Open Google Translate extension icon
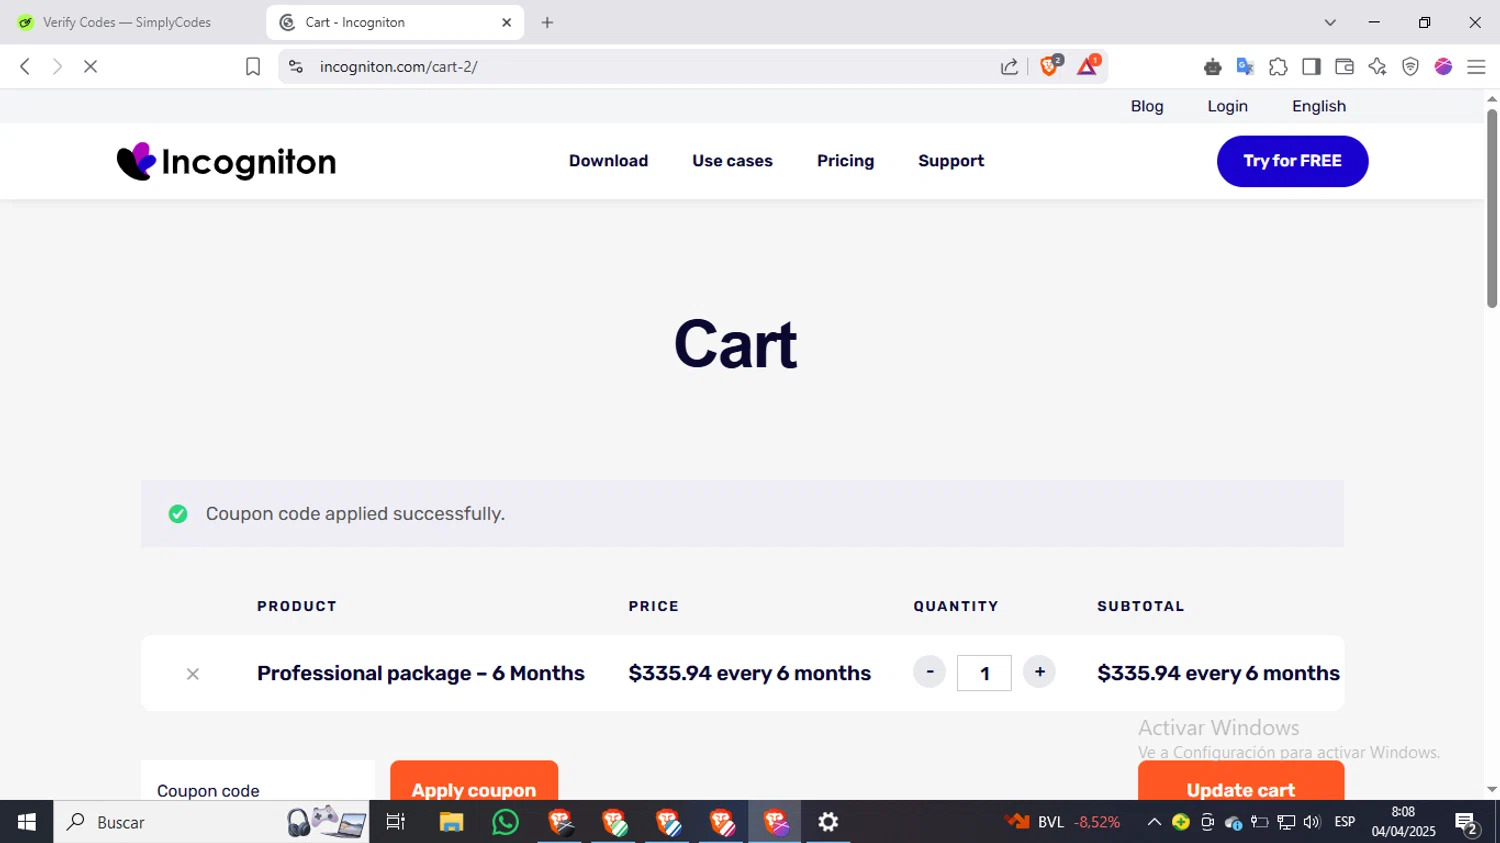This screenshot has height=843, width=1500. (x=1245, y=66)
